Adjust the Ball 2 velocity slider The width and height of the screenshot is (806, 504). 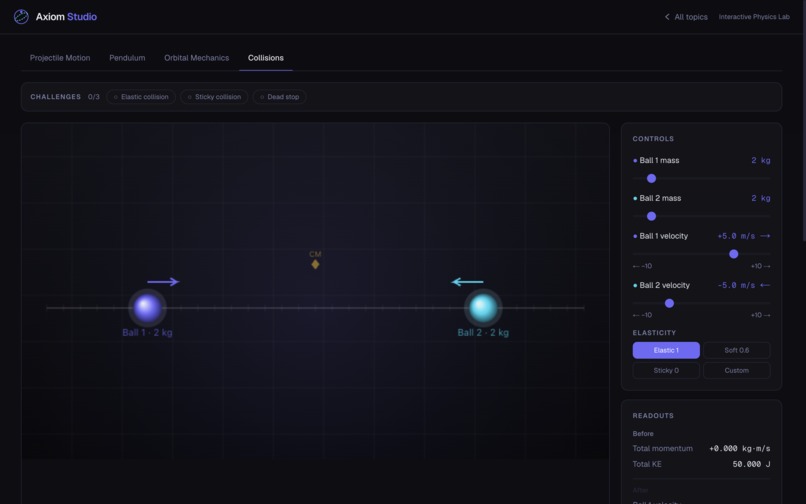(701, 303)
